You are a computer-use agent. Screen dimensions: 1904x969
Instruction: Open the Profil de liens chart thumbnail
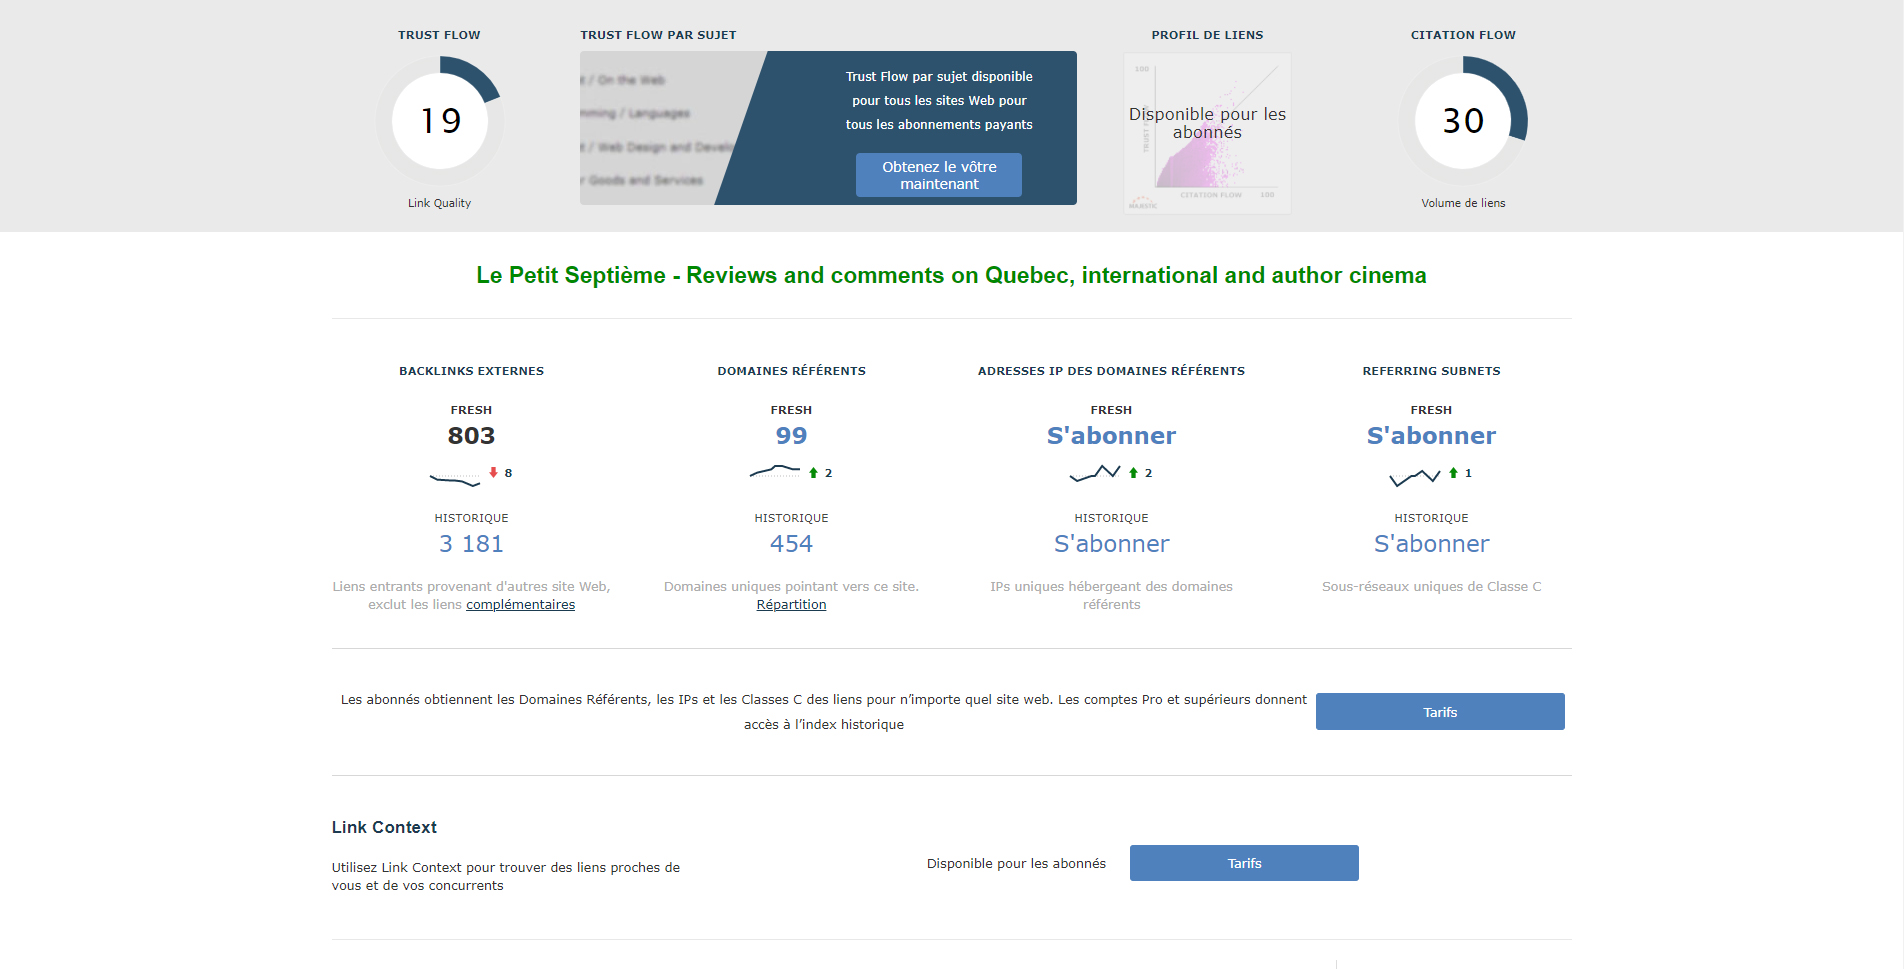click(1207, 133)
